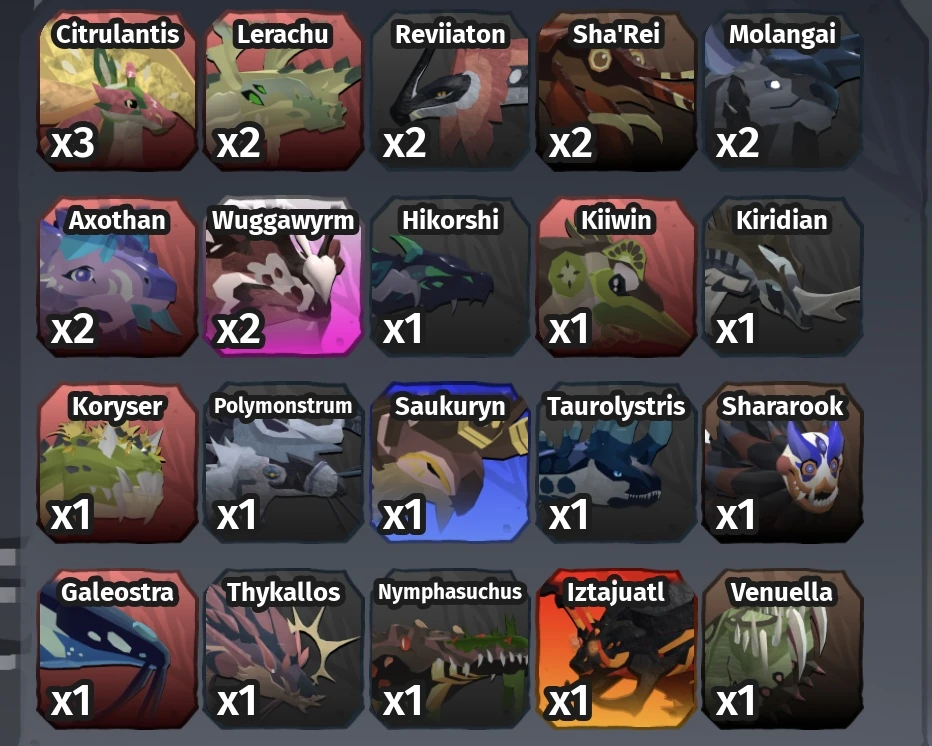Select the Citrulantis creature card

pyautogui.click(x=117, y=91)
